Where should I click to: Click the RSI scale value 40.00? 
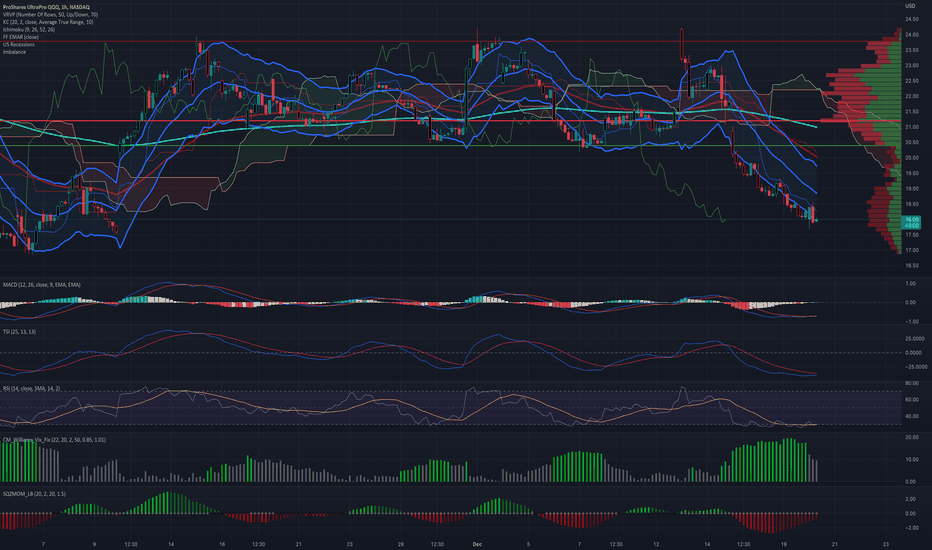[x=912, y=416]
